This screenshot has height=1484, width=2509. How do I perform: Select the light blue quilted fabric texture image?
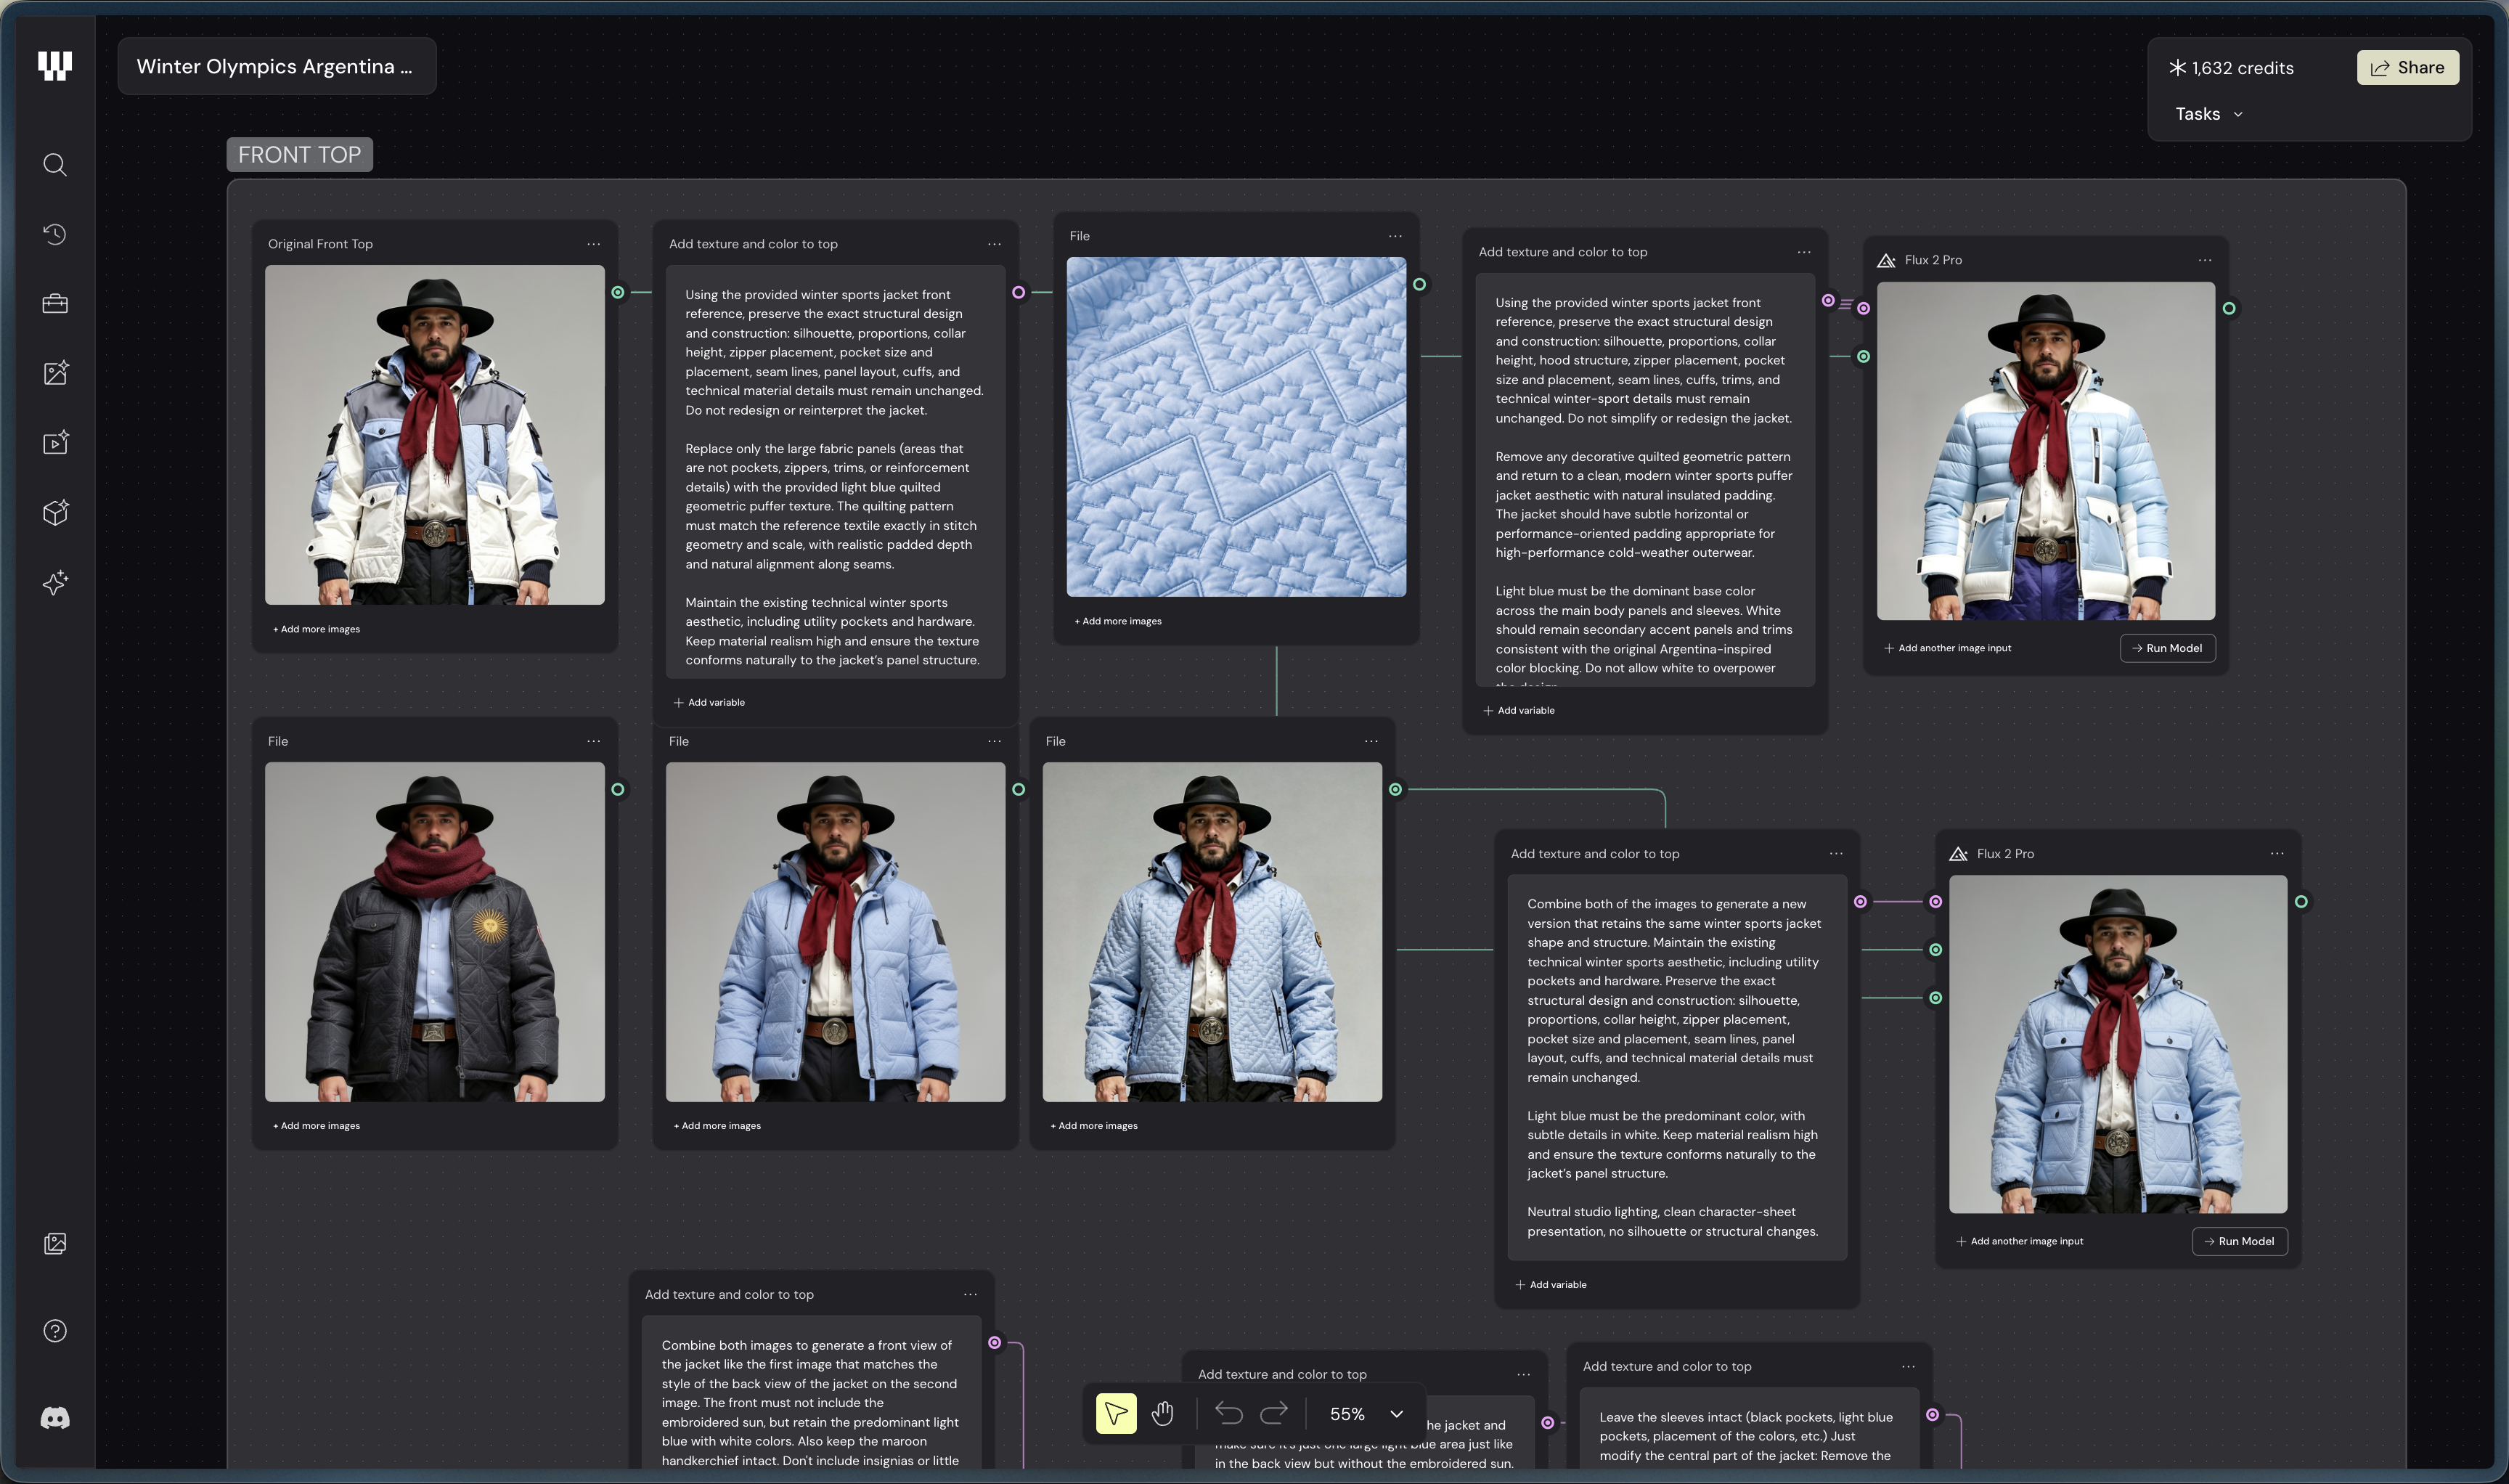point(1236,427)
